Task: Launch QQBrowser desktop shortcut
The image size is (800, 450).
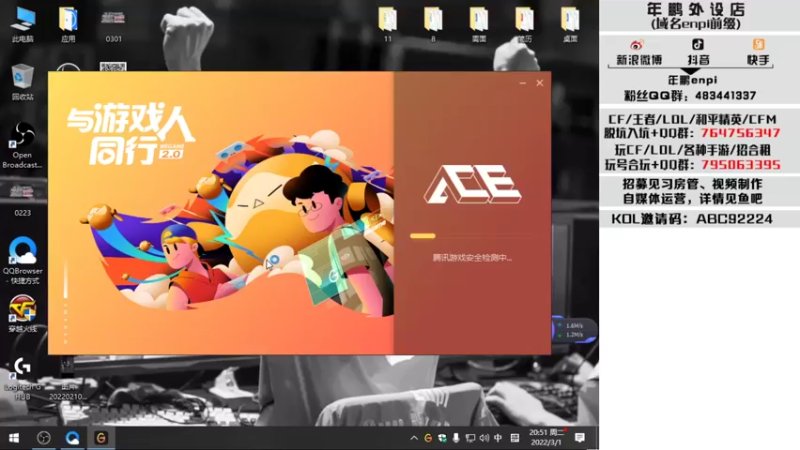Action: point(22,259)
